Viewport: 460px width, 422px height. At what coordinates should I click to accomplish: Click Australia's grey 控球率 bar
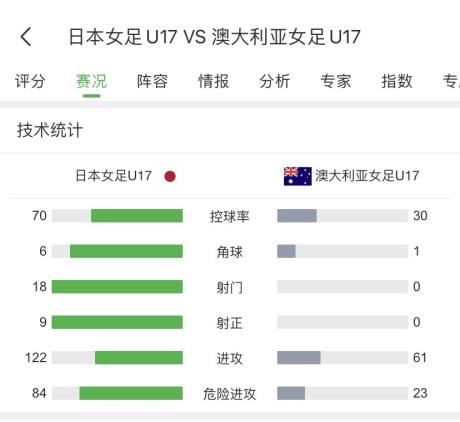coord(297,216)
